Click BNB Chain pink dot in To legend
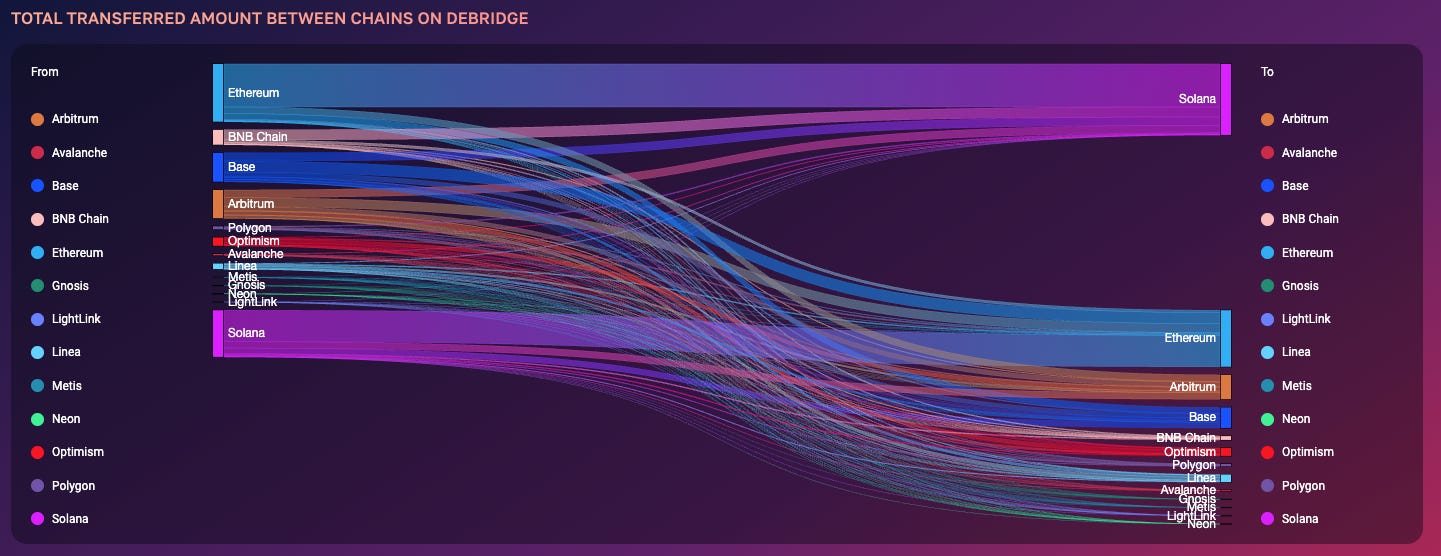This screenshot has width=1441, height=556. tap(1268, 219)
